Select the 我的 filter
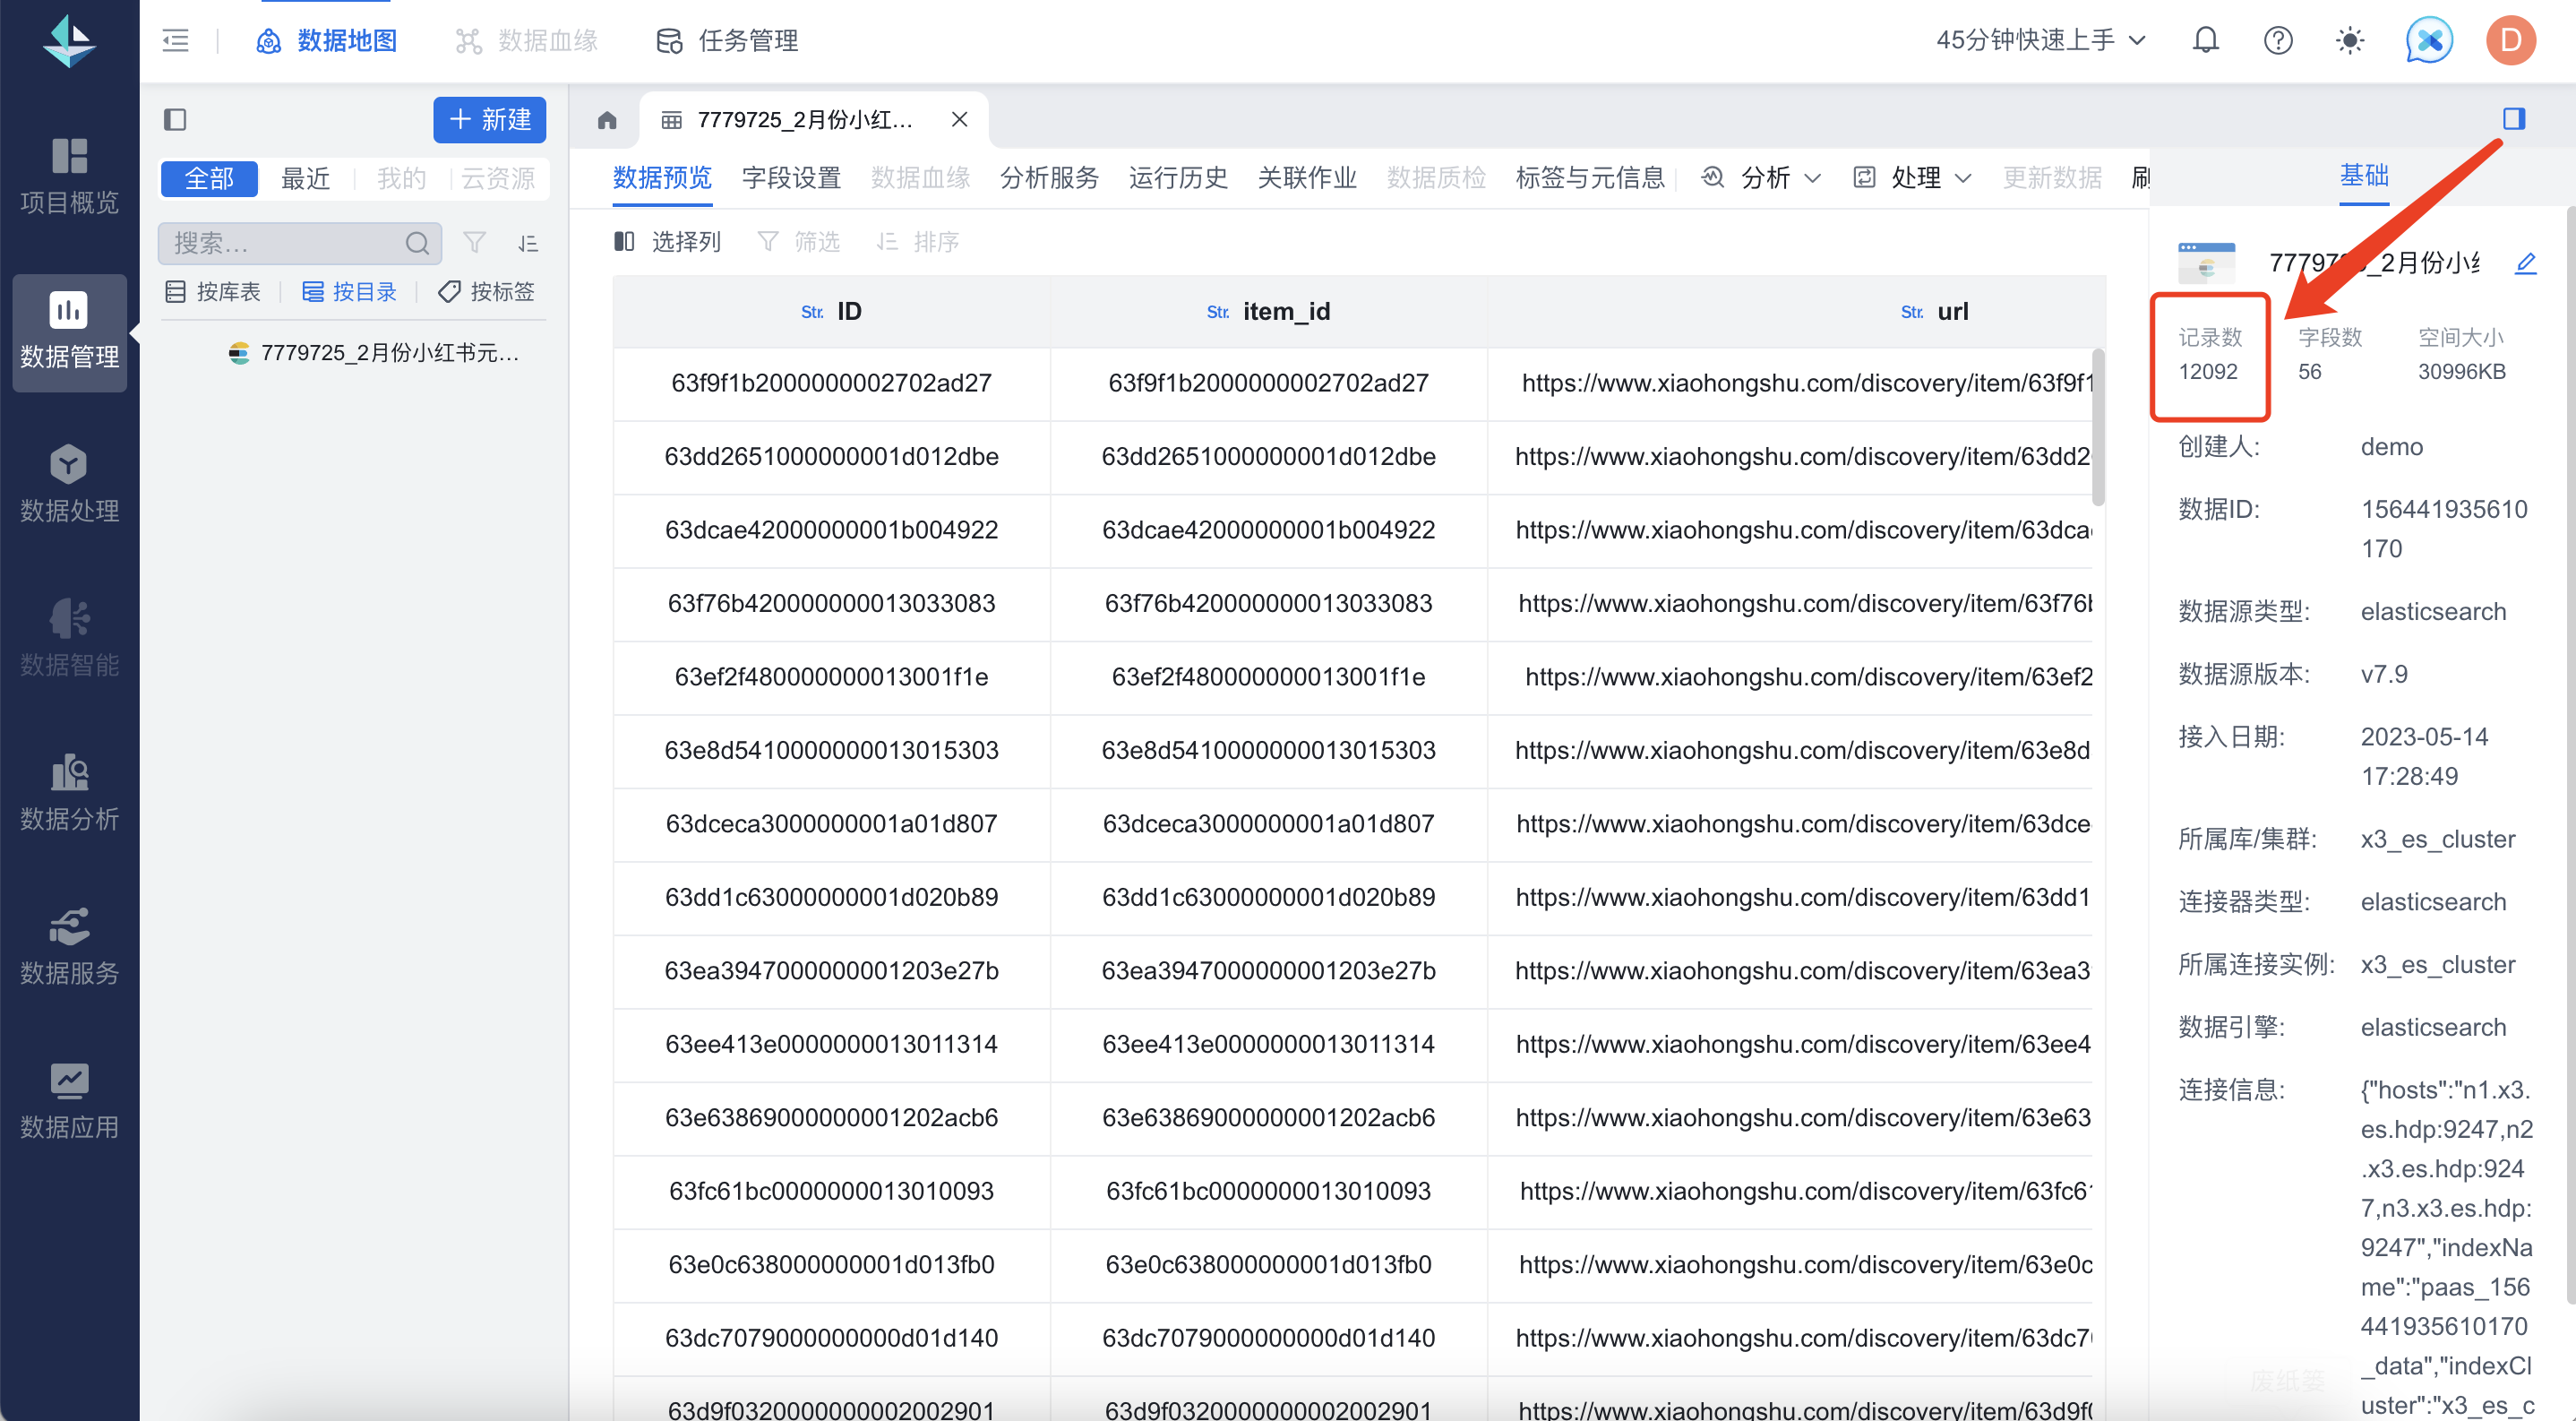Screen dimensions: 2576x1421 401,179
